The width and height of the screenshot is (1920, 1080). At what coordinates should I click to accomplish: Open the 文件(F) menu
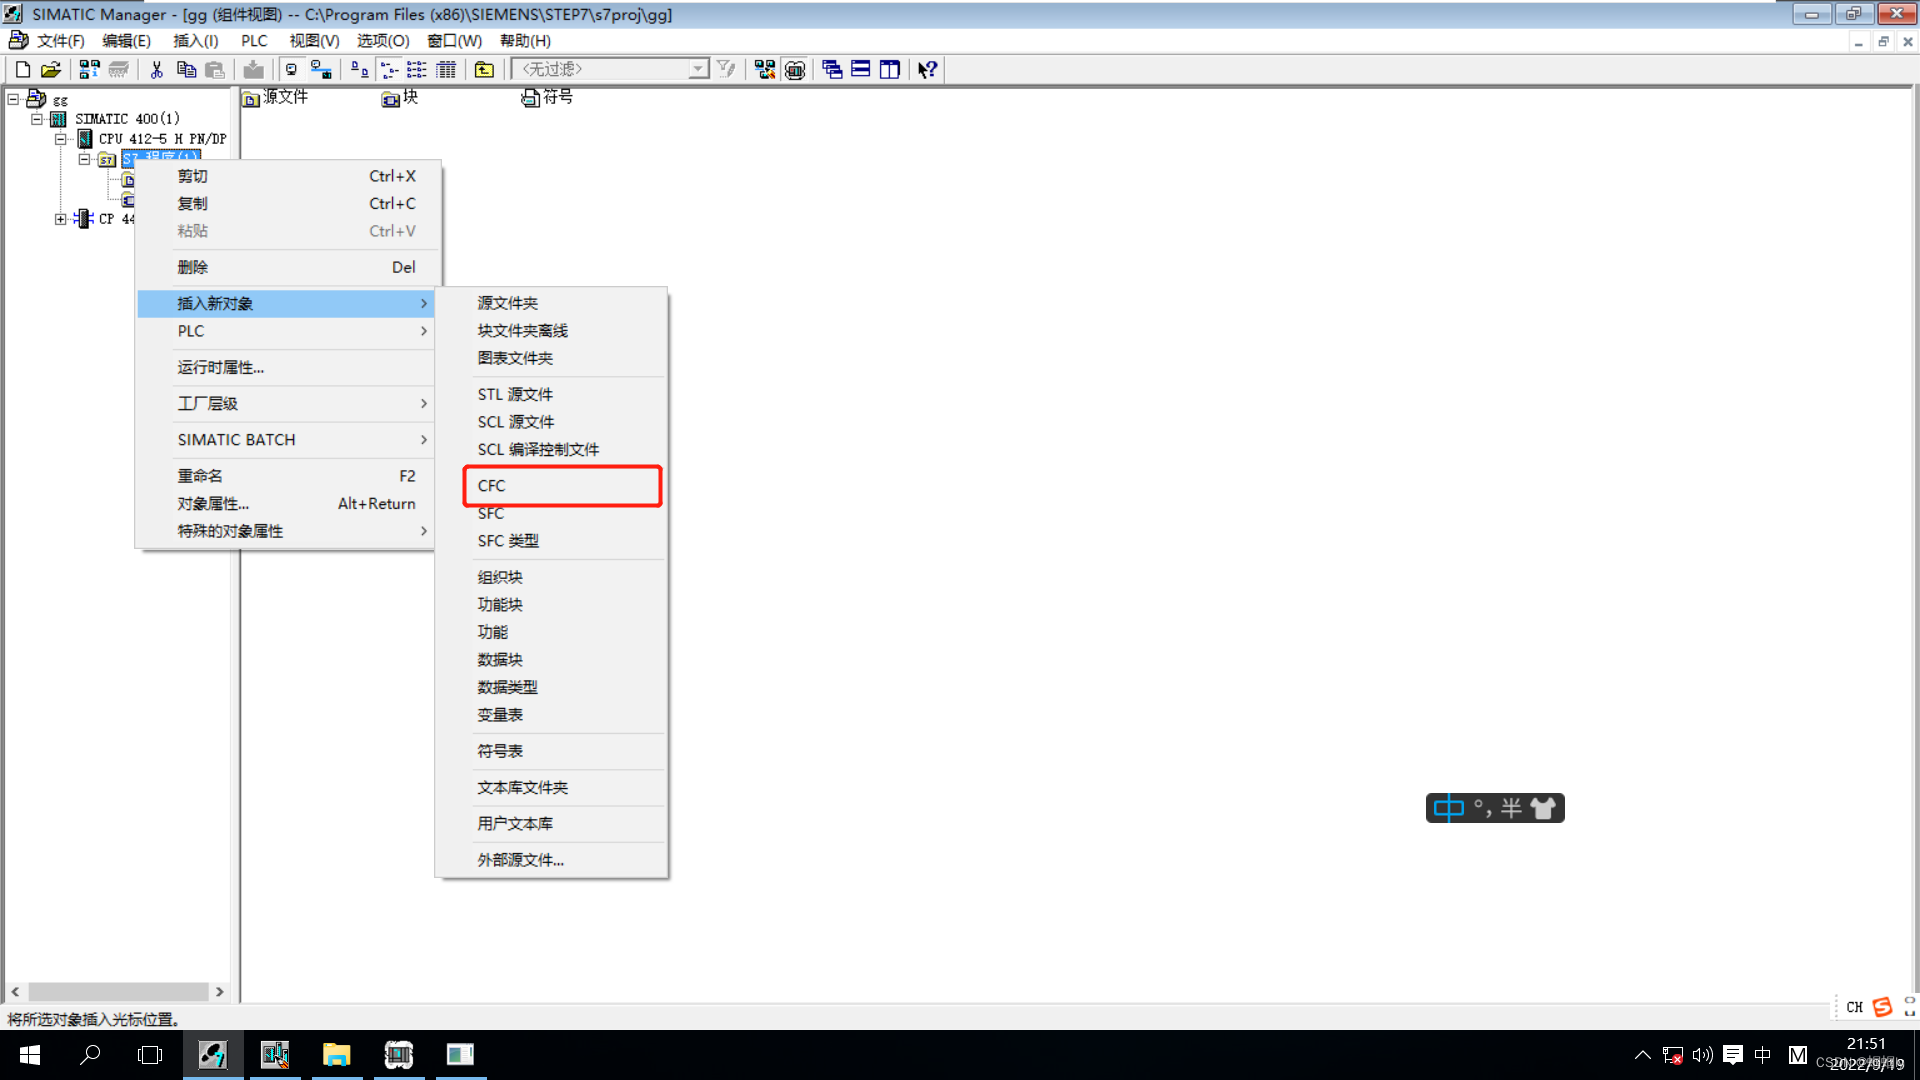(60, 41)
